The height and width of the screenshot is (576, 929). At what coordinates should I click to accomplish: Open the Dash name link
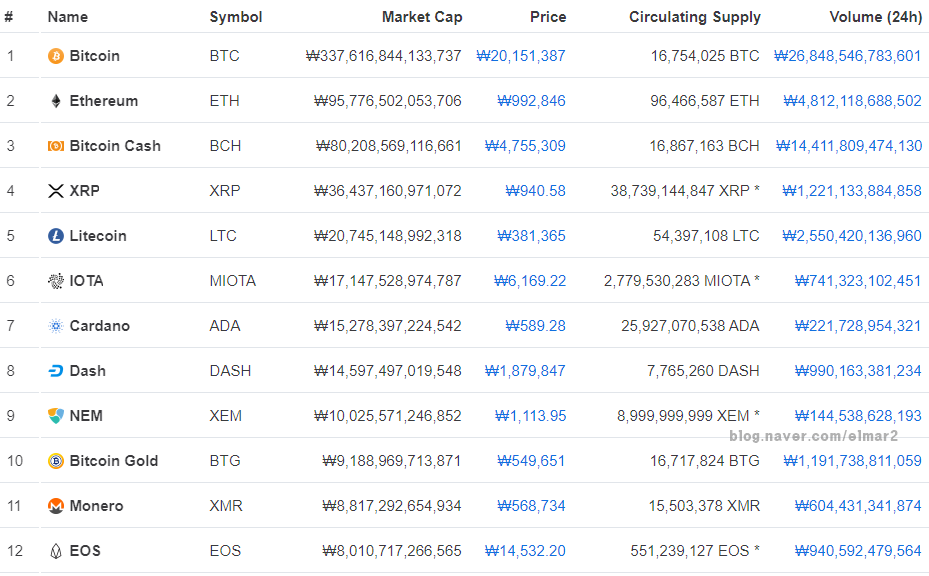[x=88, y=372]
